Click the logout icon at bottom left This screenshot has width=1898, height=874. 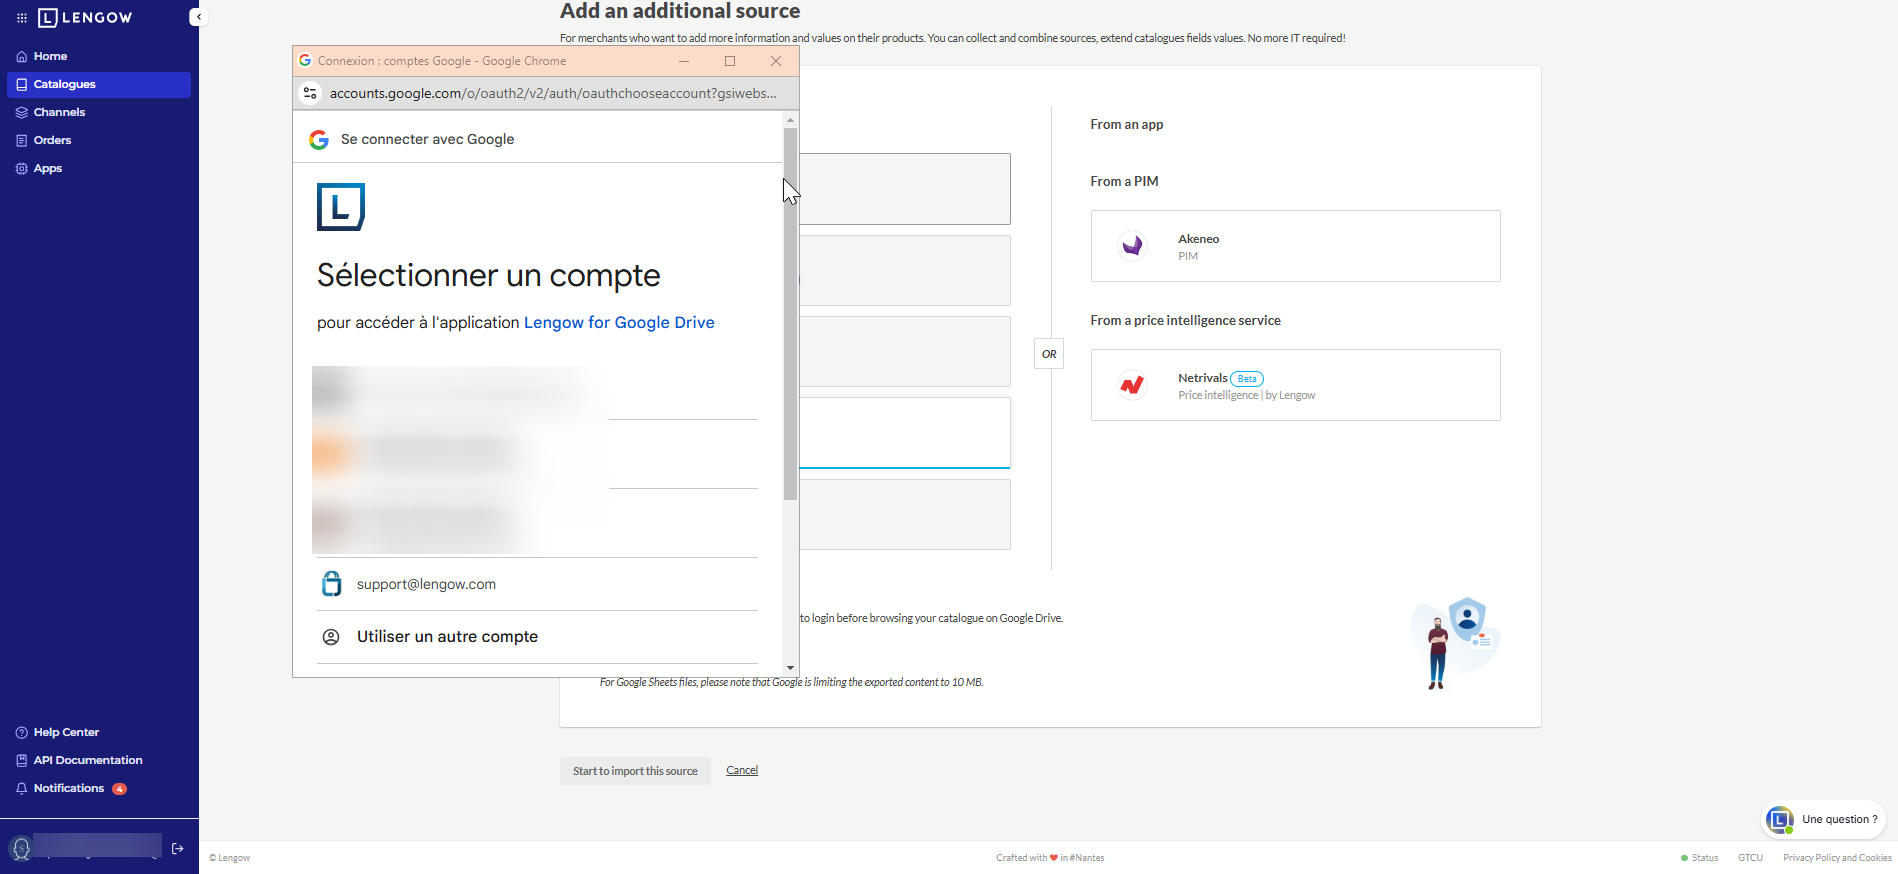178,848
